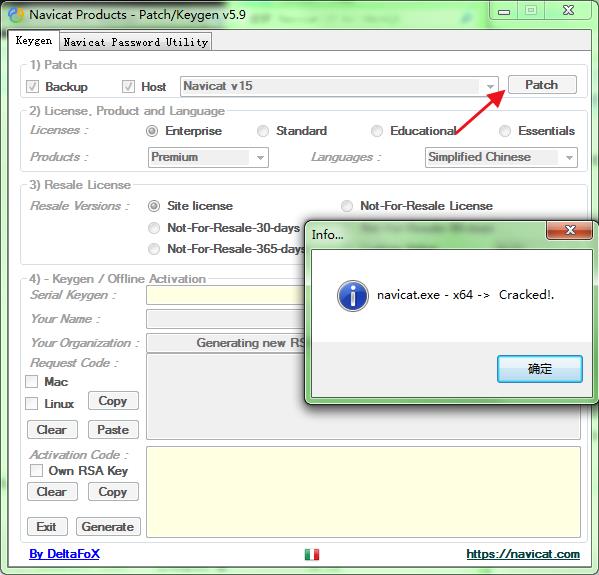Choose Not-For-Resale-30-days option
The height and width of the screenshot is (575, 599).
click(154, 228)
